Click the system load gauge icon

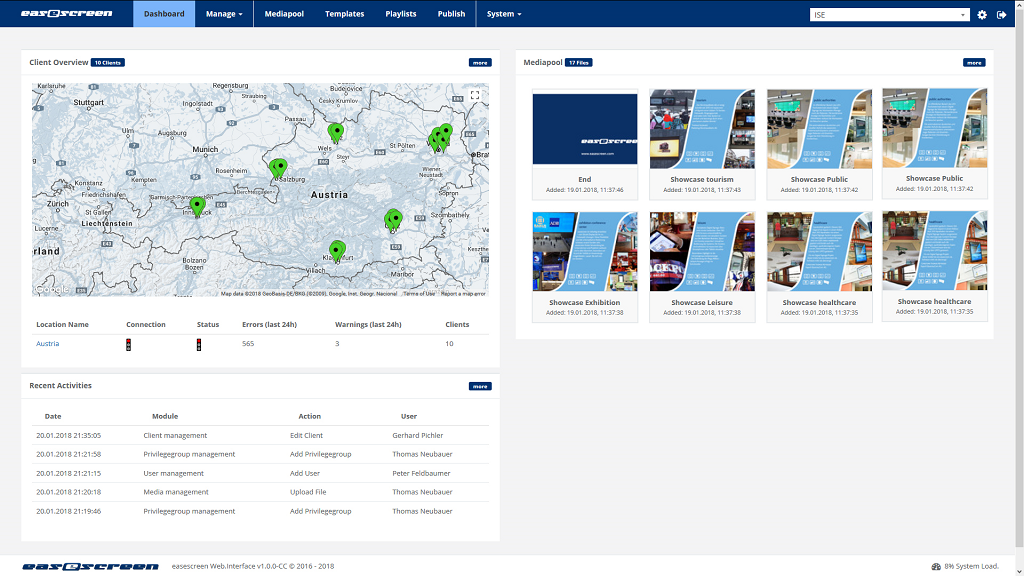(x=935, y=566)
